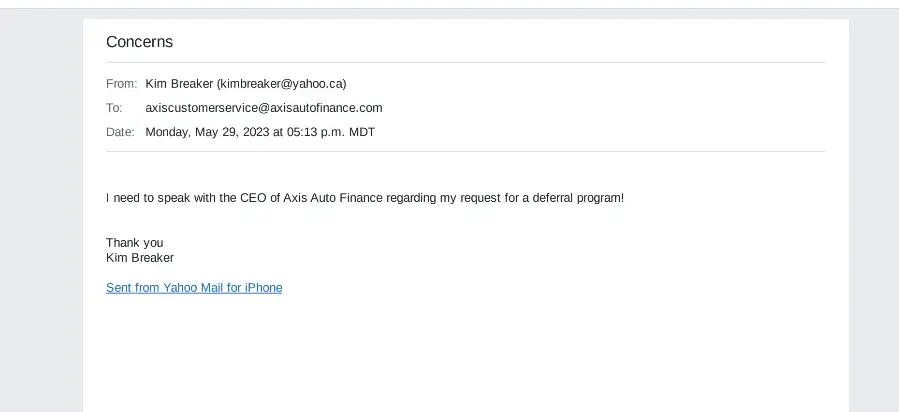Click the "To:" field label
The image size is (899, 412).
tap(114, 108)
